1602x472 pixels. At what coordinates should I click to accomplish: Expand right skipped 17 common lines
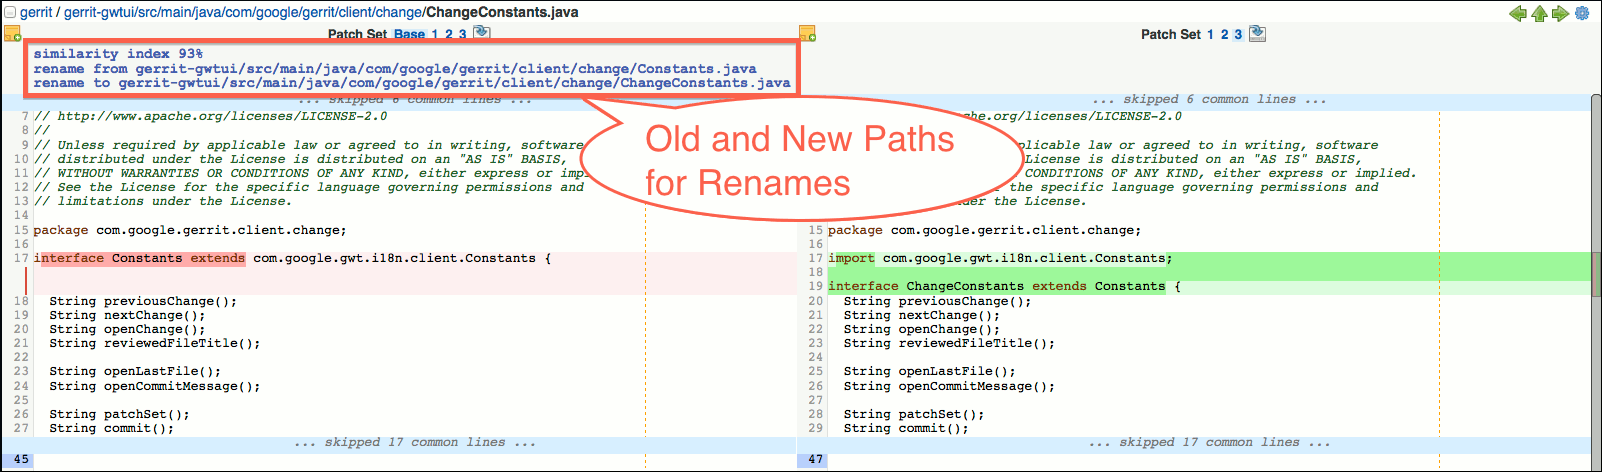coord(1209,442)
